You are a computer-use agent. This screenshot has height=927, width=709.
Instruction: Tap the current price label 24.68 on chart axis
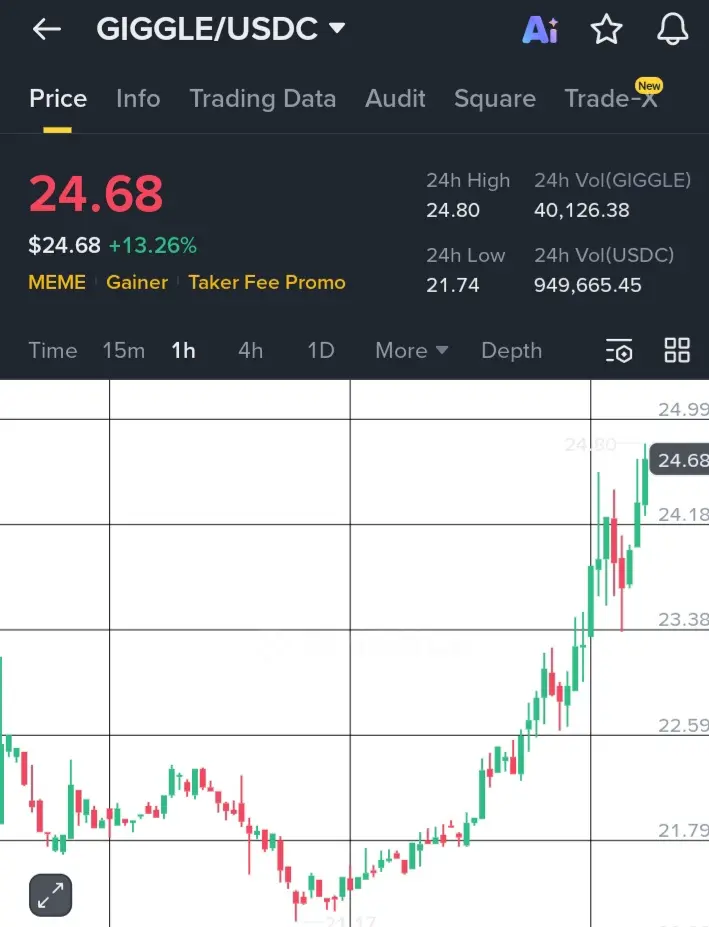pyautogui.click(x=679, y=459)
